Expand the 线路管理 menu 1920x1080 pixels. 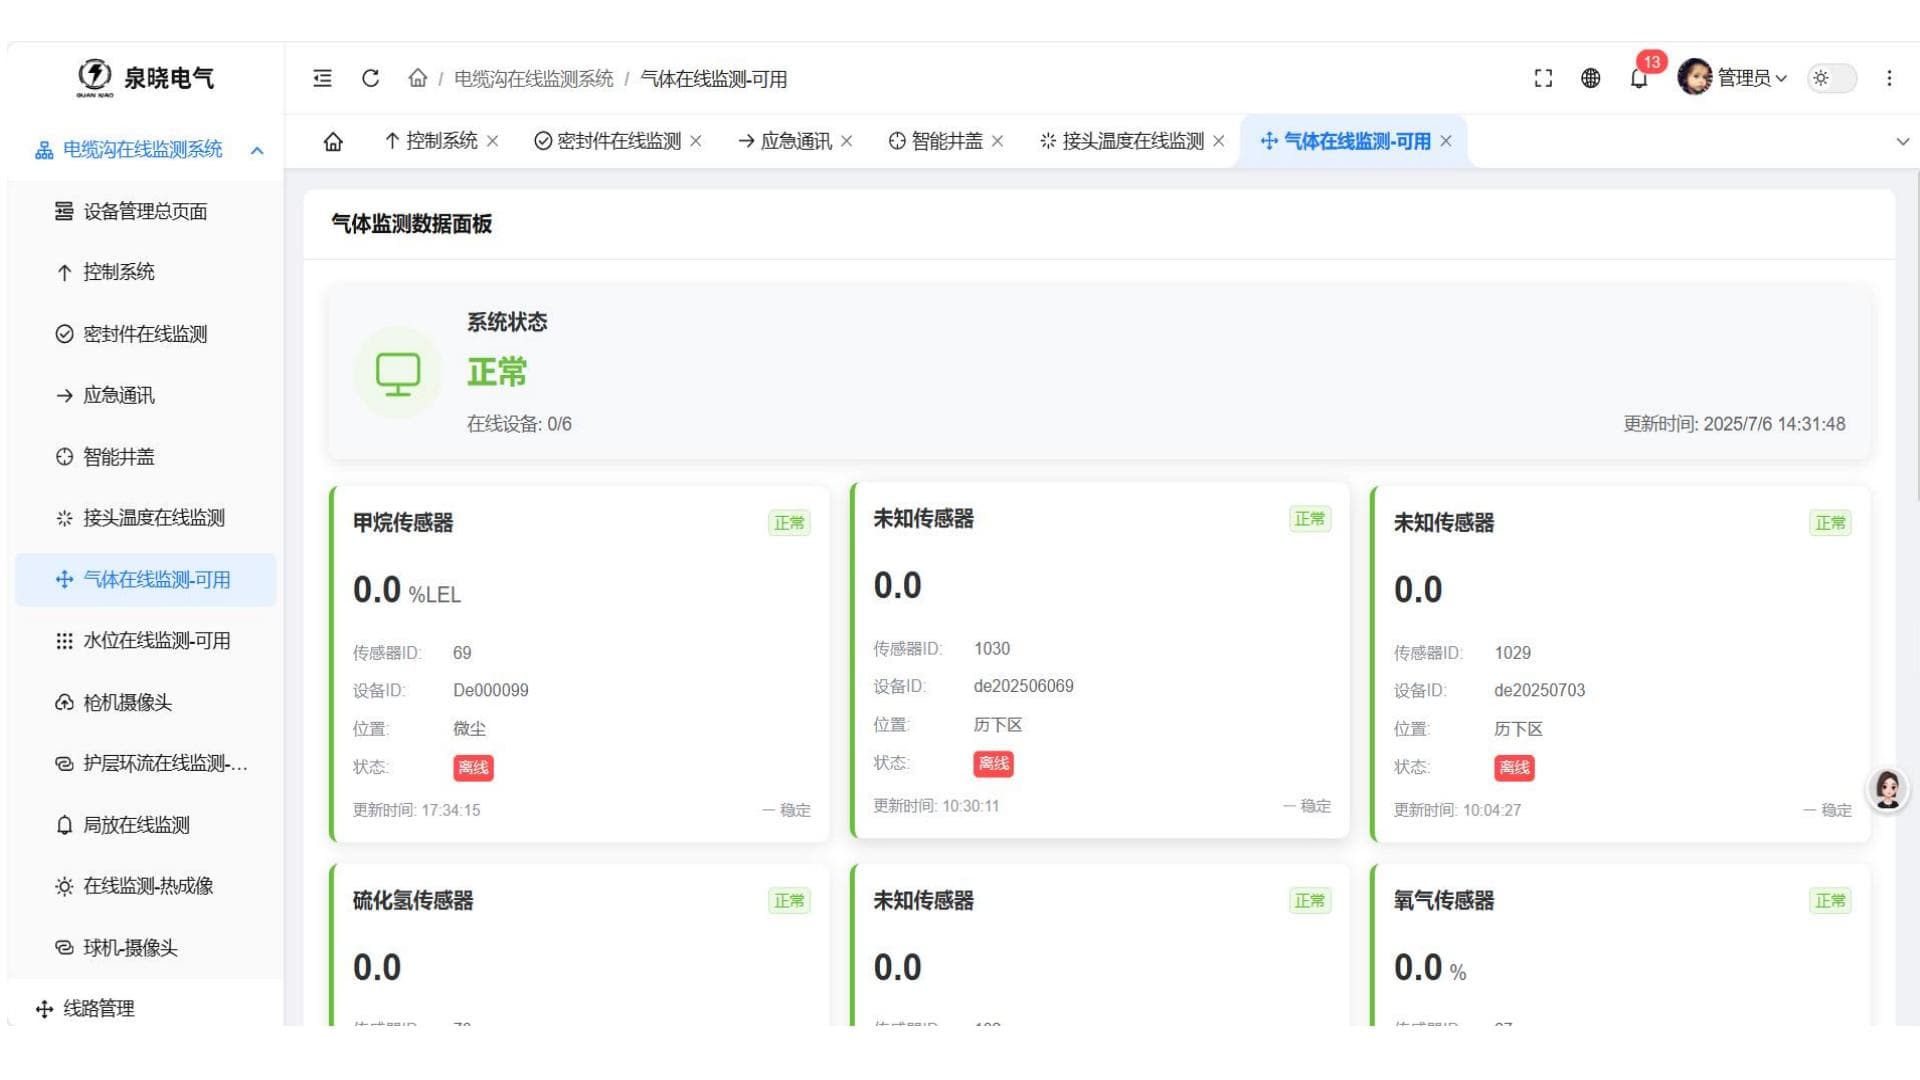145,1008
